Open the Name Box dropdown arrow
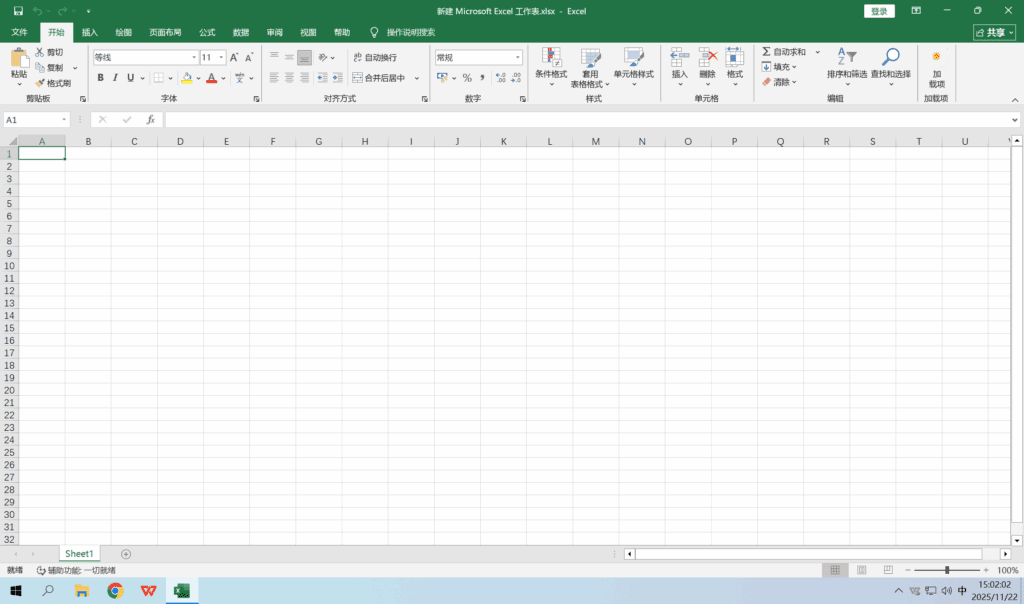This screenshot has height=604, width=1024. tap(64, 120)
